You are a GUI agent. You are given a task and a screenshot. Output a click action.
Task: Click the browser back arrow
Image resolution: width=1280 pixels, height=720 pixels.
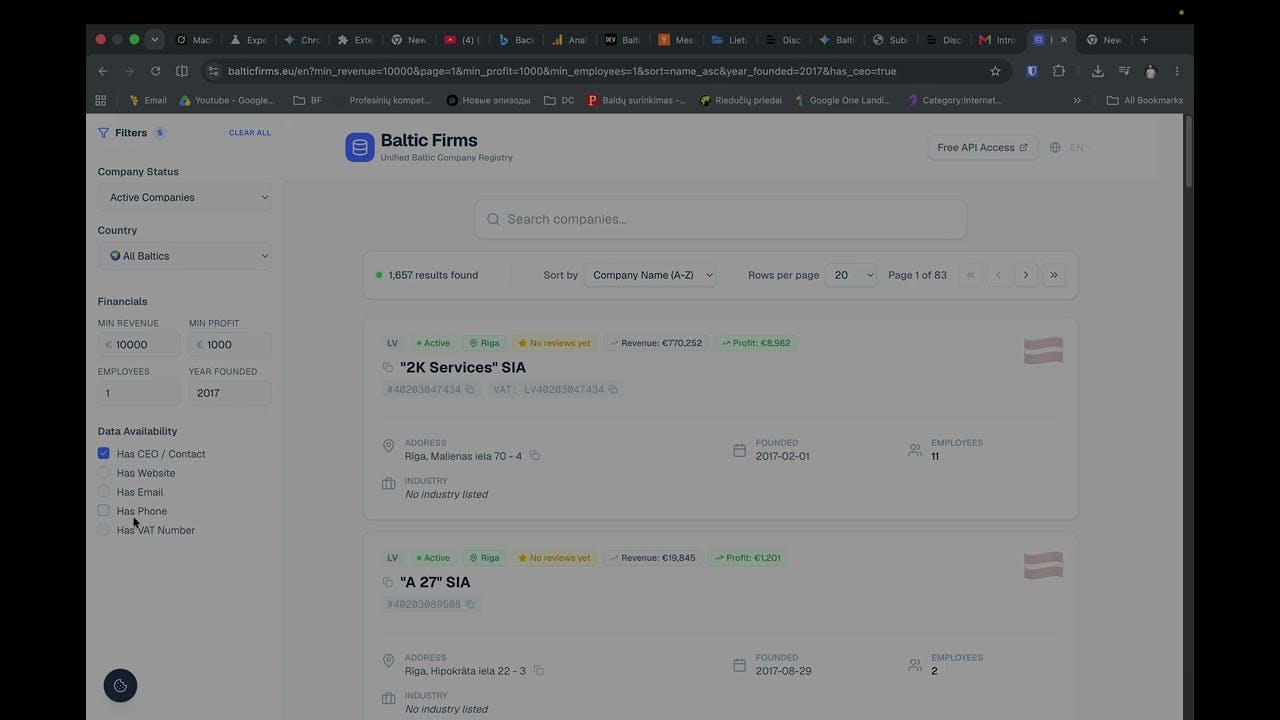coord(102,71)
